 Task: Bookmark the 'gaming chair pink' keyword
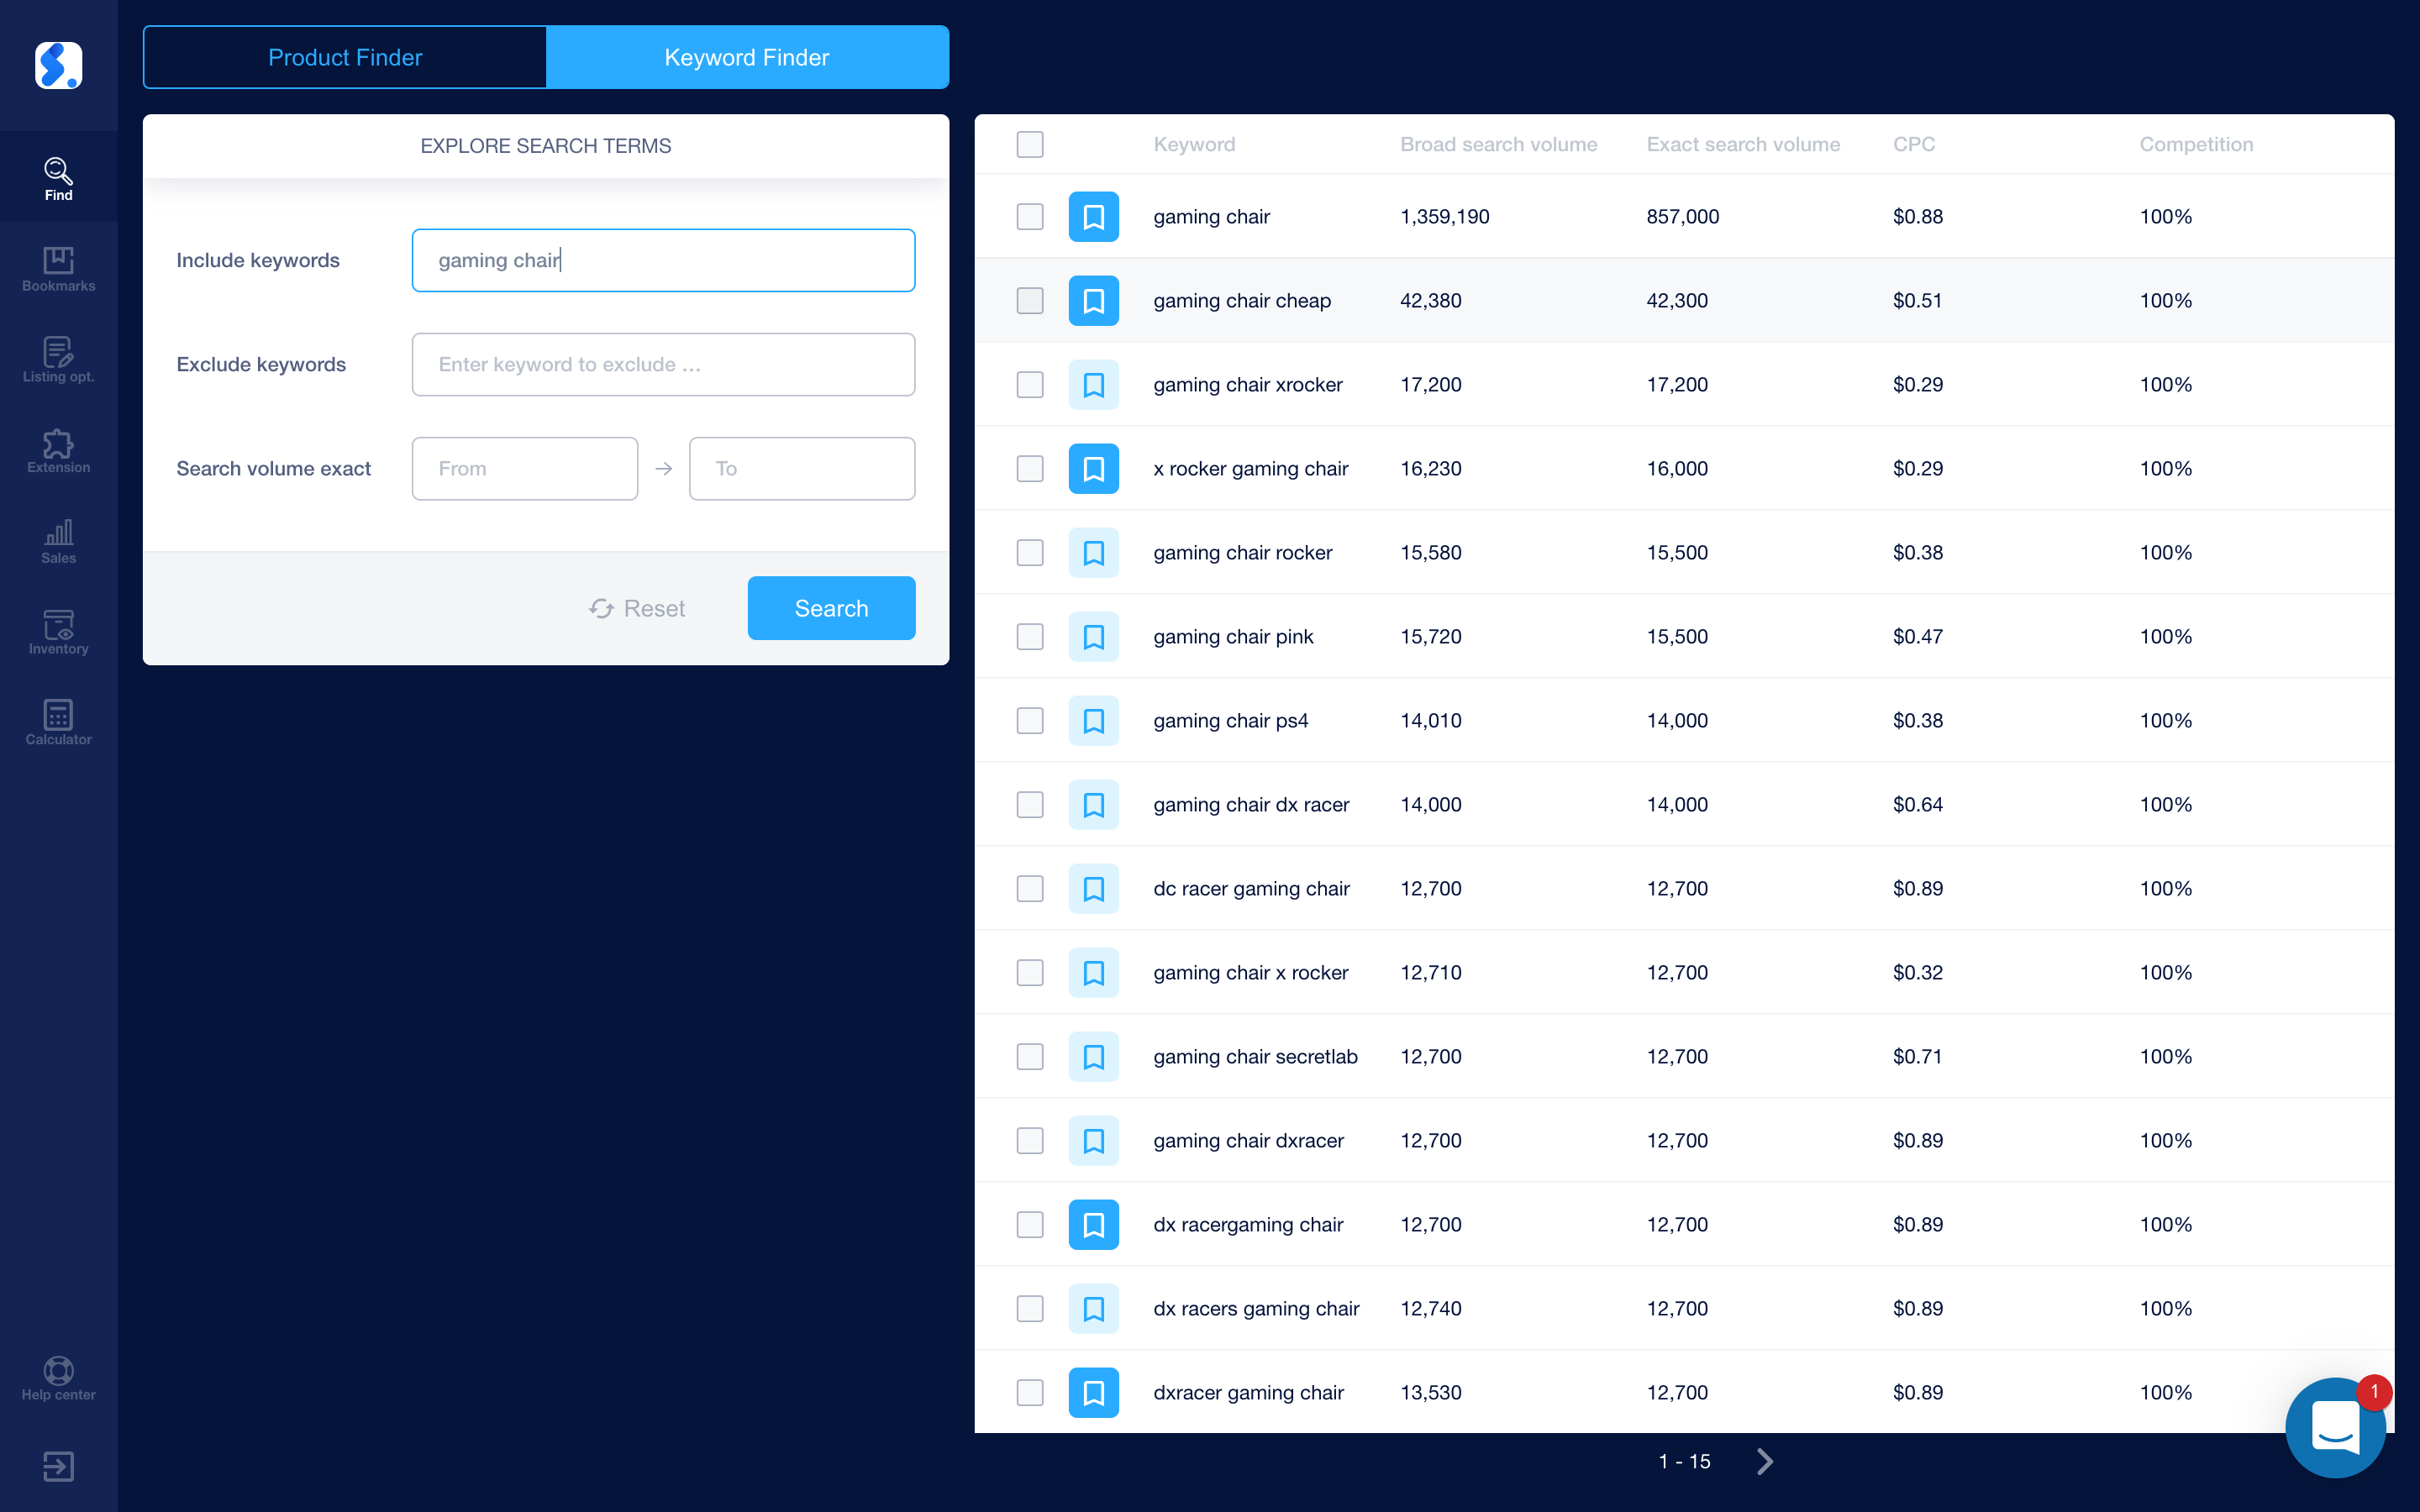coord(1093,637)
